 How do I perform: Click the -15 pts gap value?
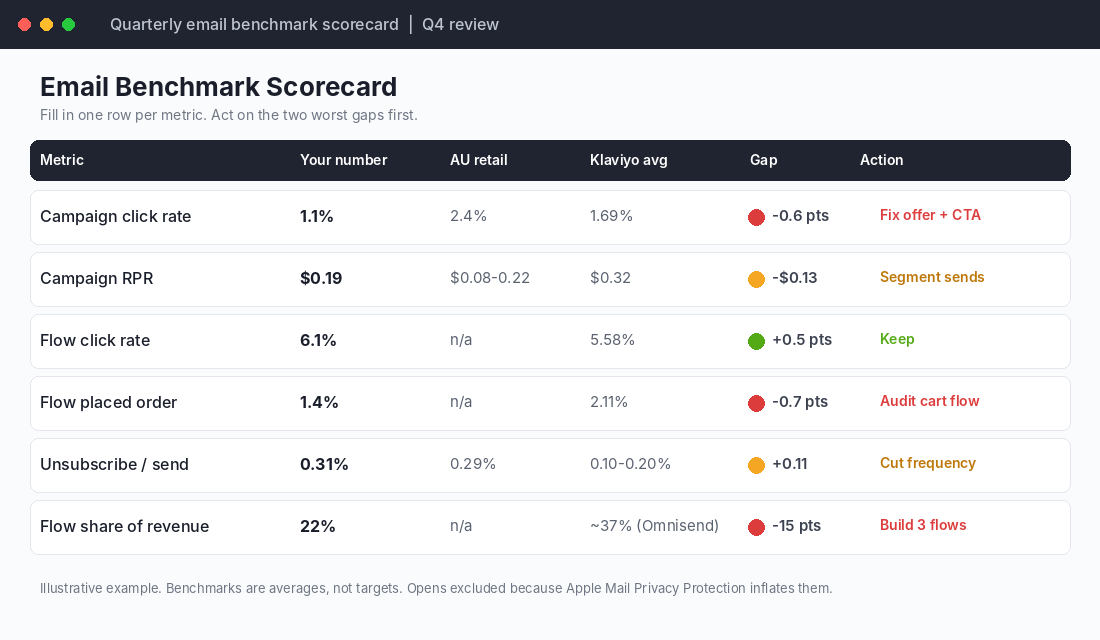796,526
